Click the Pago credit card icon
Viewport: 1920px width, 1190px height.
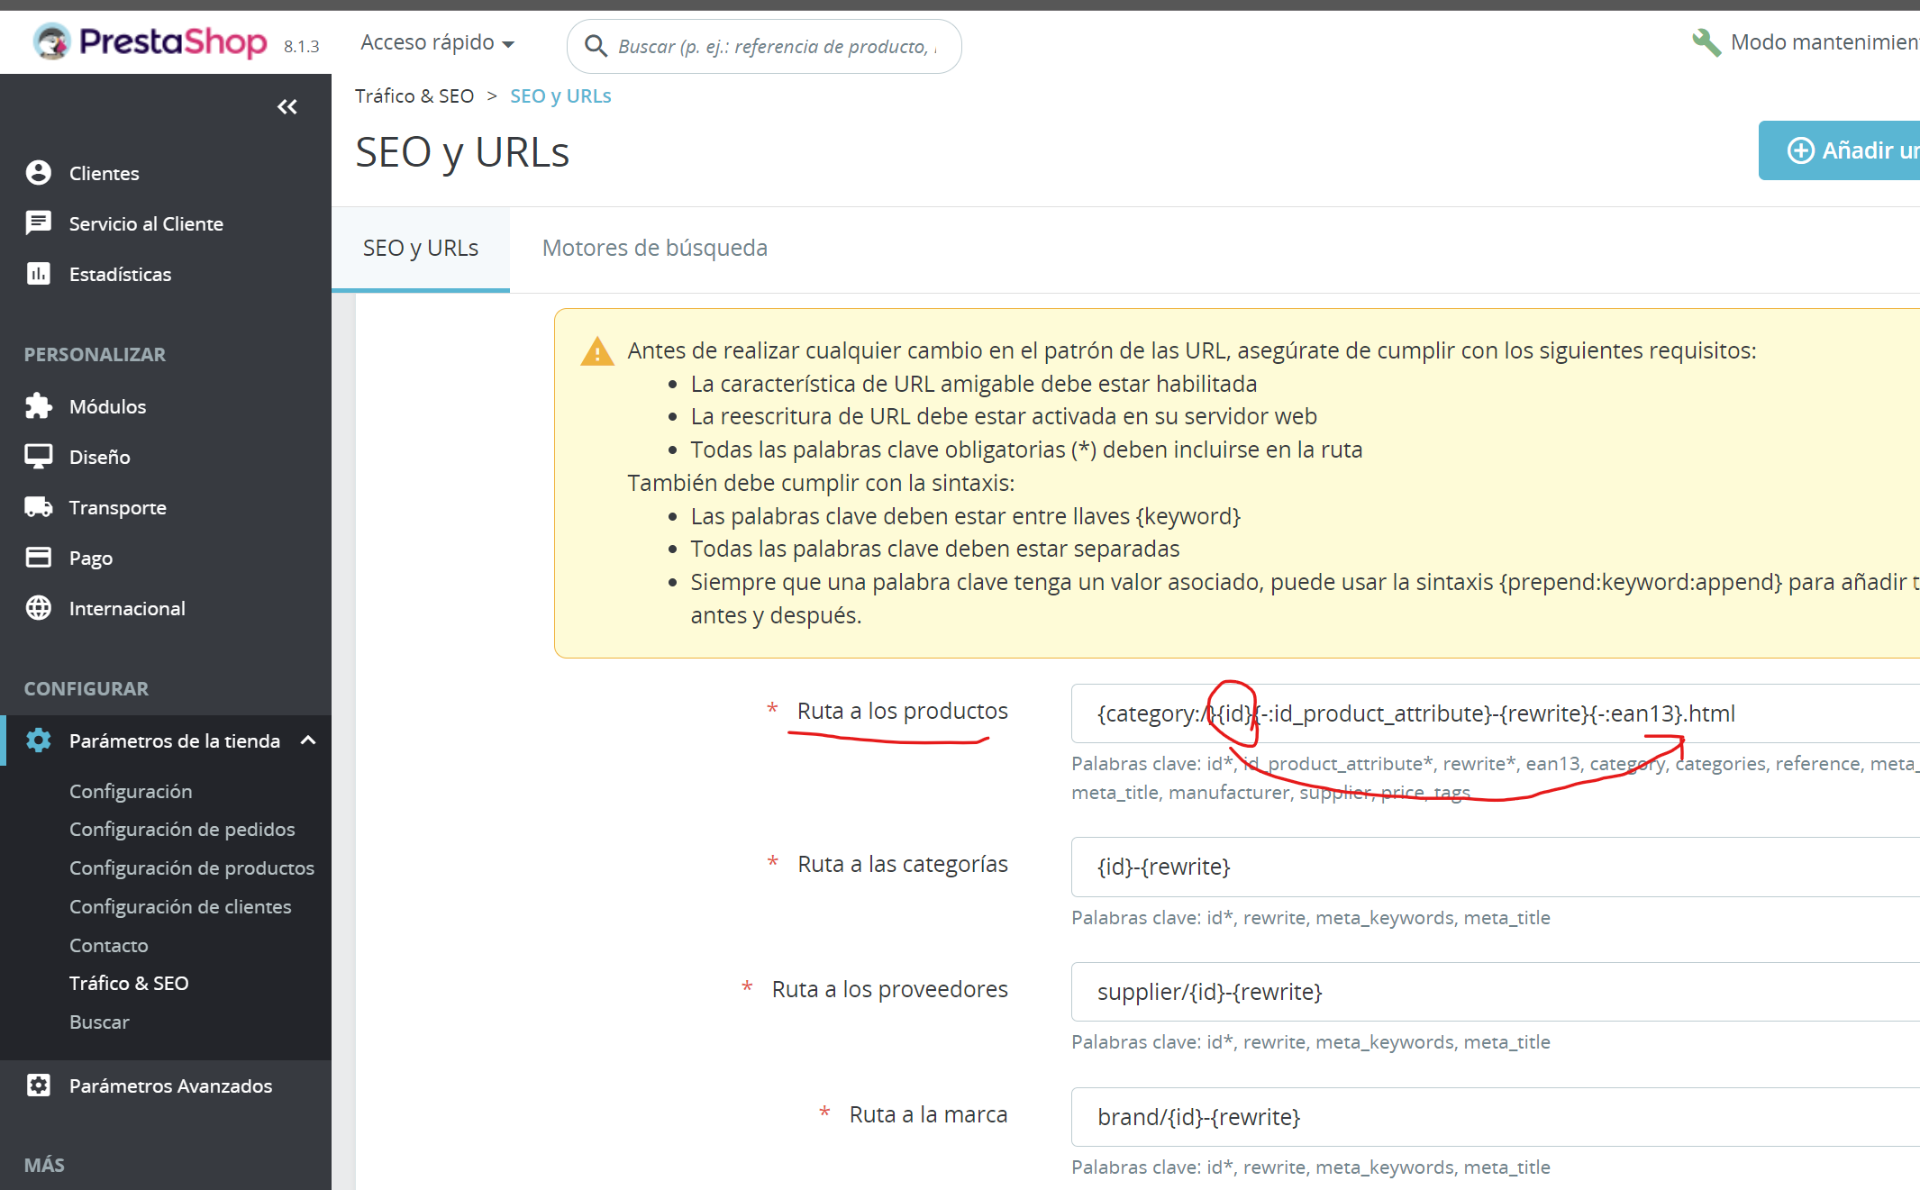(x=38, y=557)
